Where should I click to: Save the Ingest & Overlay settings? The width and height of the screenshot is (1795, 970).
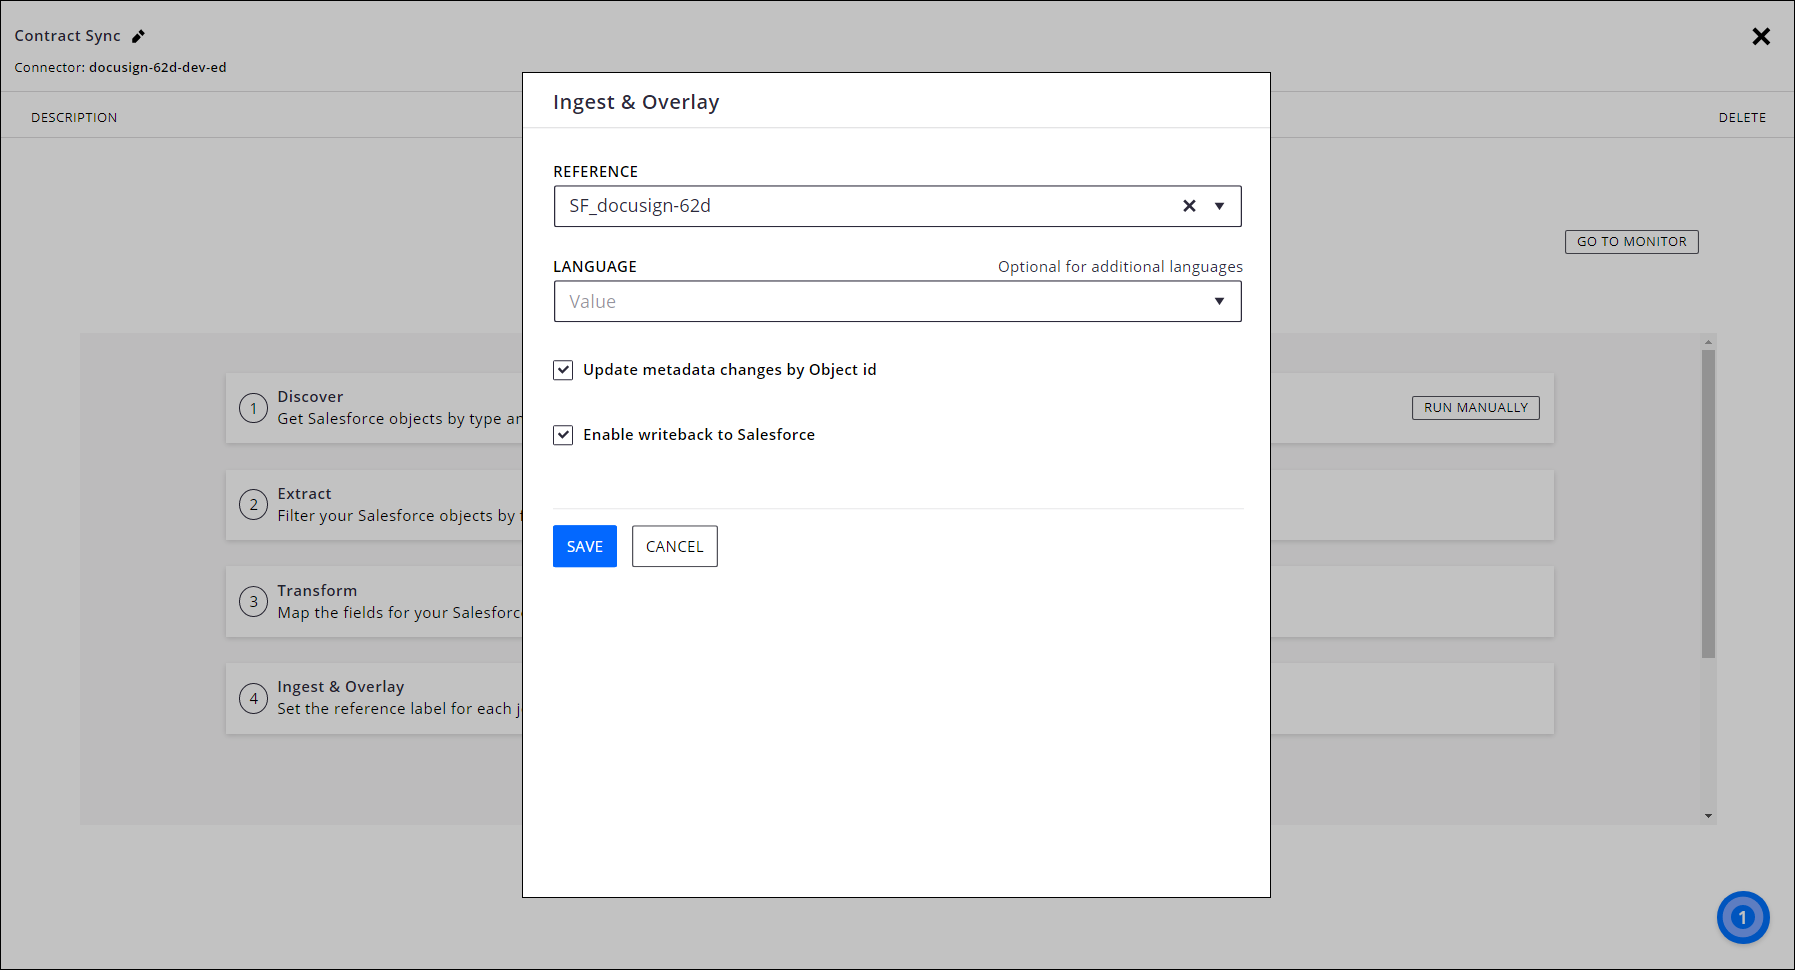[585, 546]
